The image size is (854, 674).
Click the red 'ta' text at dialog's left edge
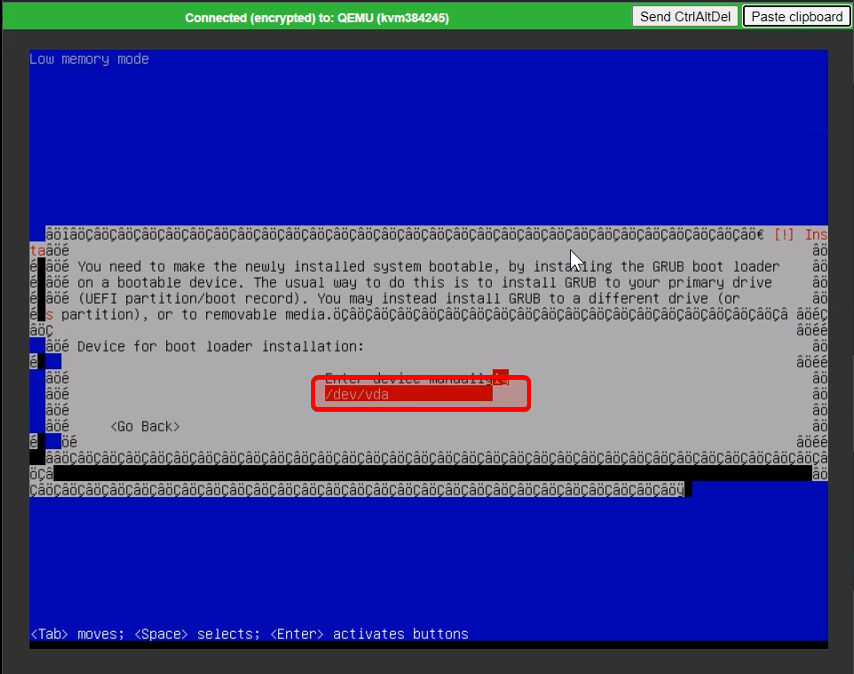37,250
